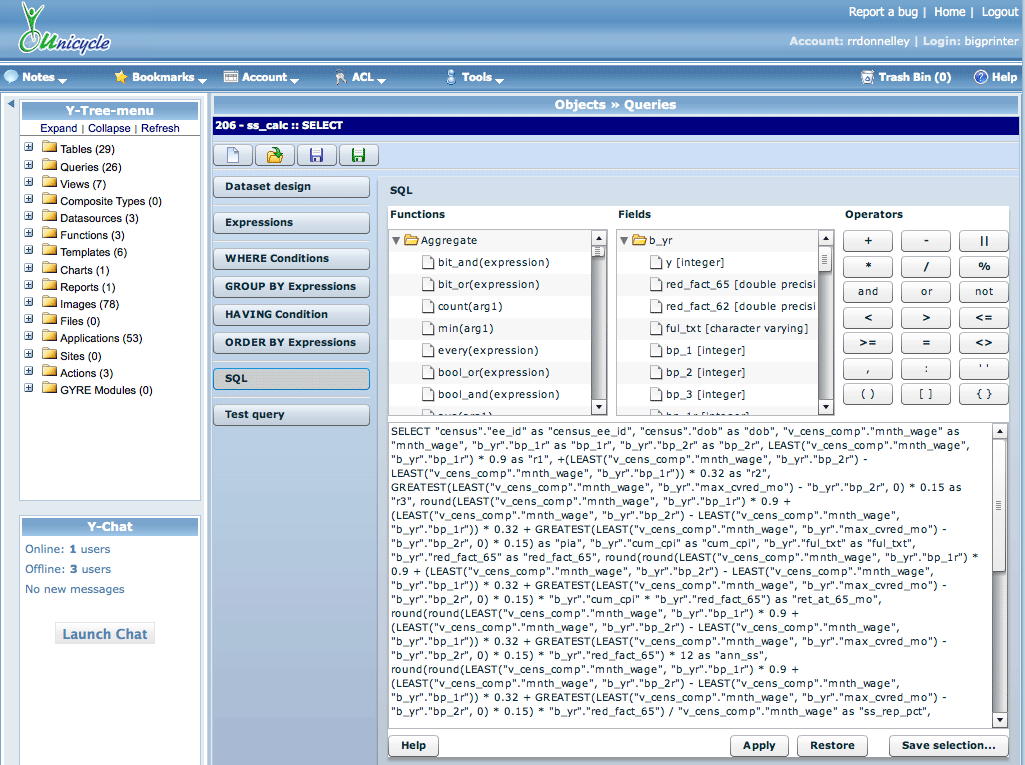Open the Tools menu

[475, 77]
